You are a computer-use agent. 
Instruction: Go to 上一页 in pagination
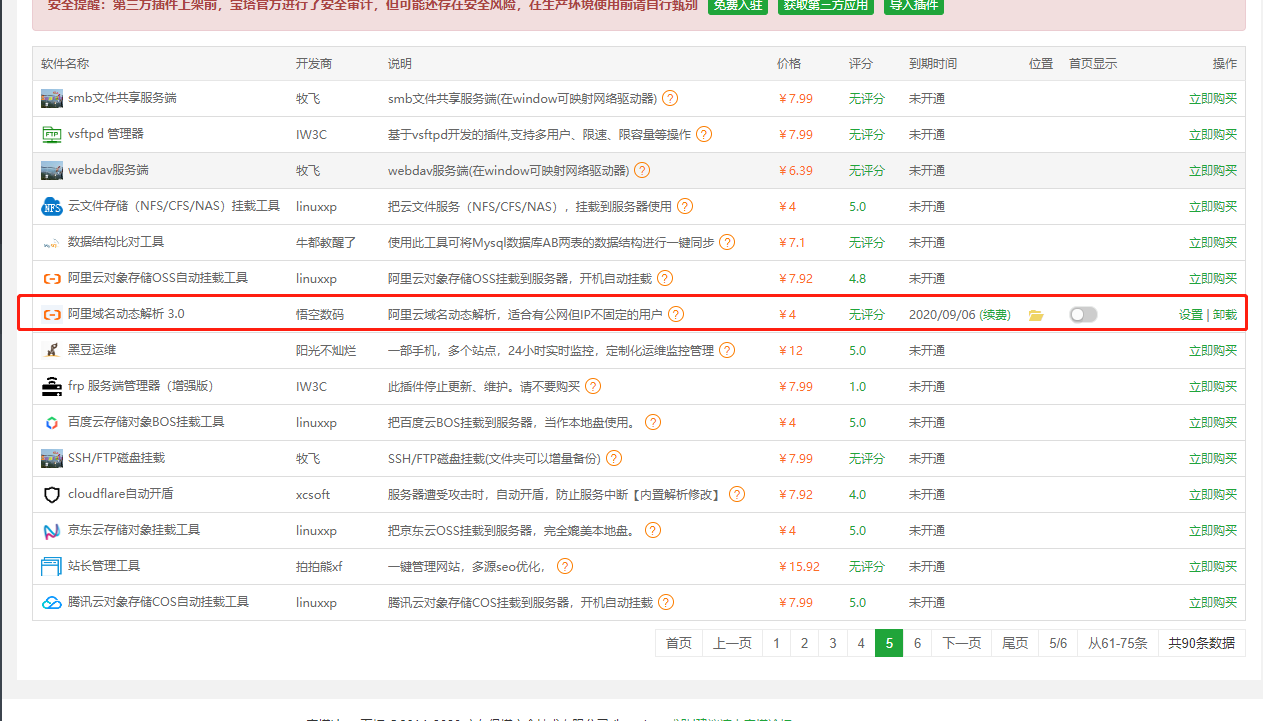coord(732,643)
